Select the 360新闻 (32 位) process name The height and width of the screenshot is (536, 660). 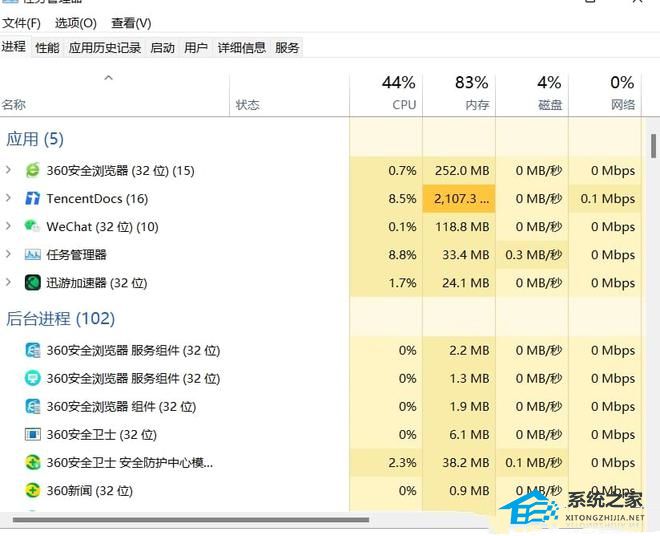[x=90, y=491]
